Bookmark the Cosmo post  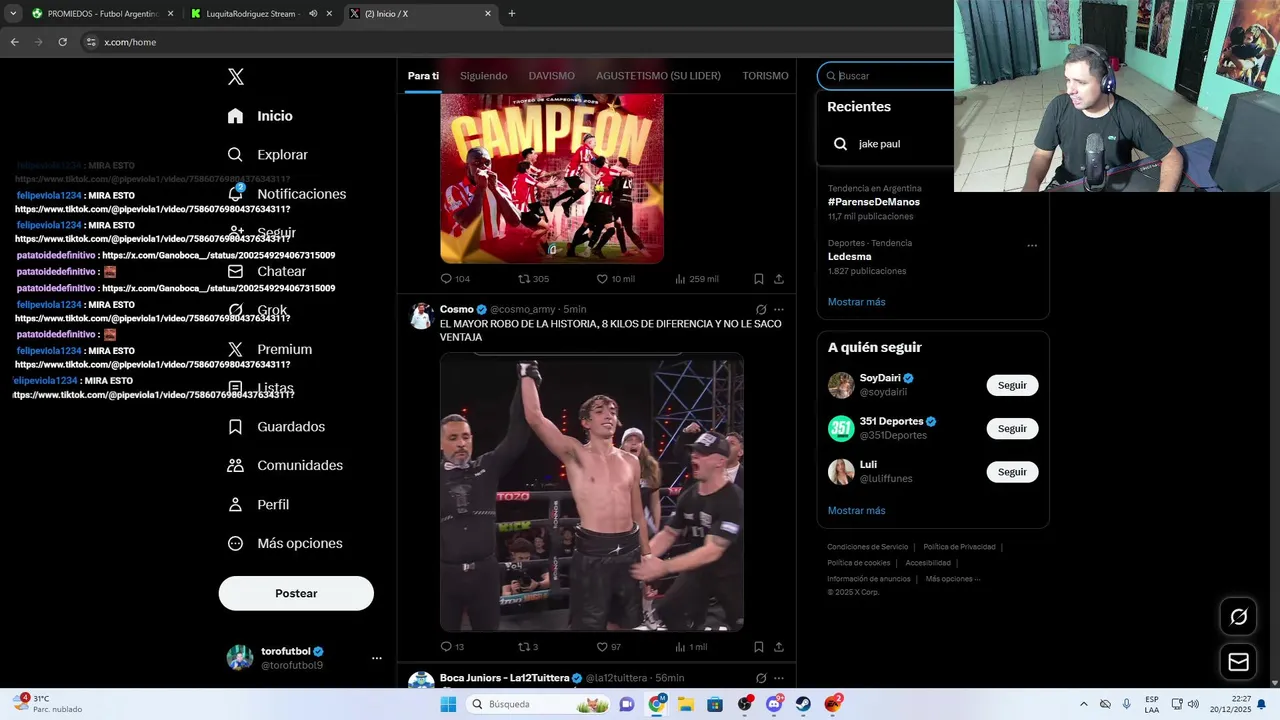click(x=759, y=647)
